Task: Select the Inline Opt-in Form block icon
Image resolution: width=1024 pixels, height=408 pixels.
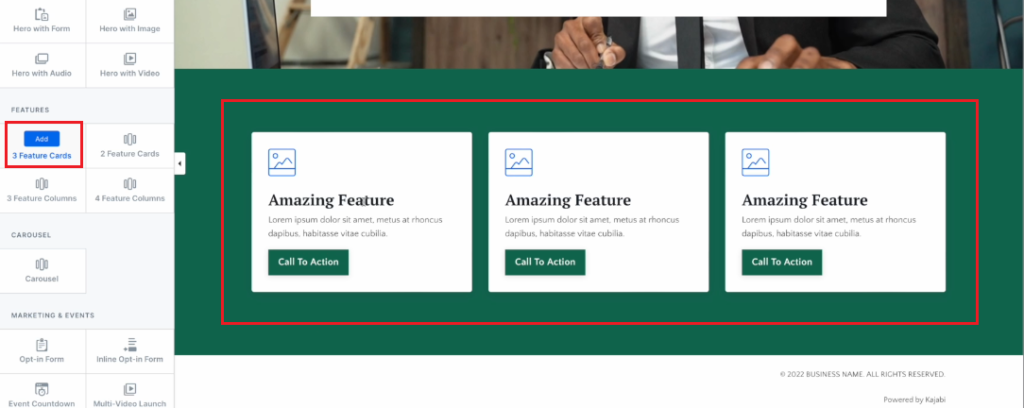Action: (130, 345)
